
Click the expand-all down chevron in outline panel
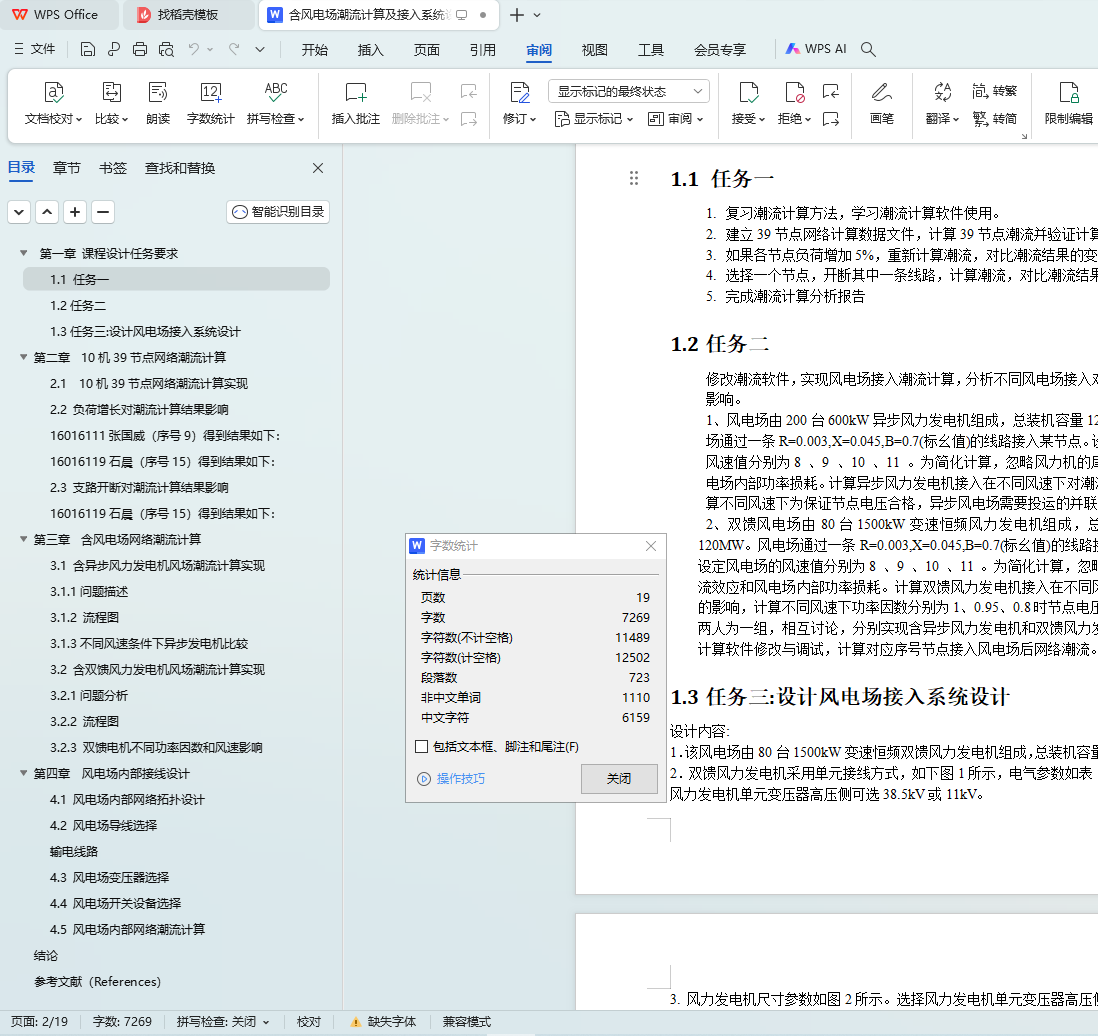click(x=19, y=212)
